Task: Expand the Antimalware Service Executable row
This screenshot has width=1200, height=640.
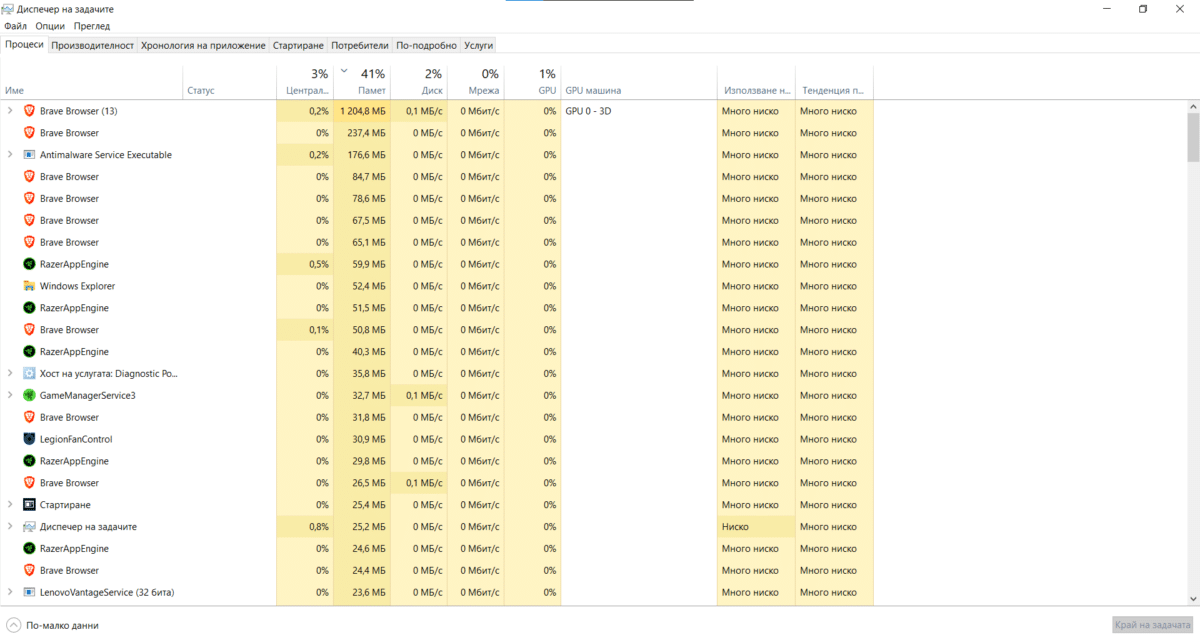Action: point(10,155)
